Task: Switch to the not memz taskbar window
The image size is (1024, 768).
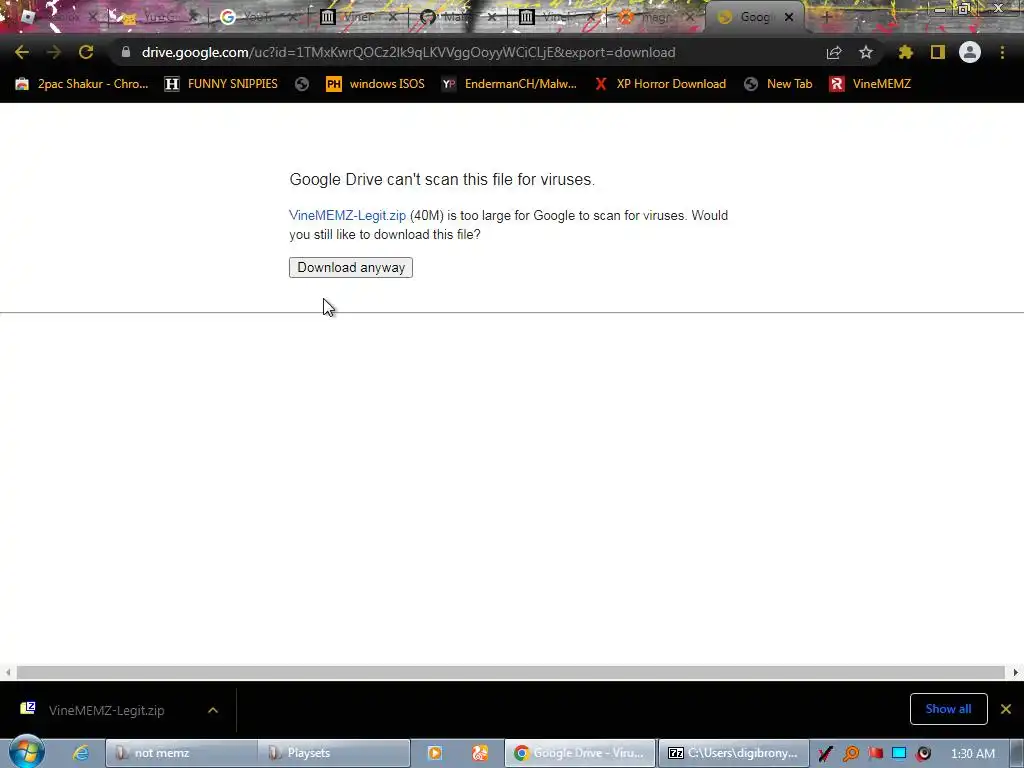Action: coord(181,753)
